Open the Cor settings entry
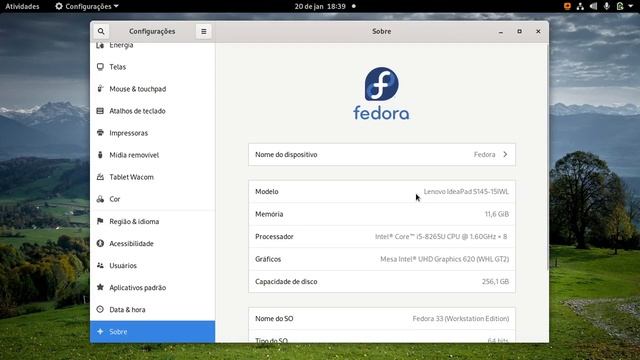 click(152, 199)
